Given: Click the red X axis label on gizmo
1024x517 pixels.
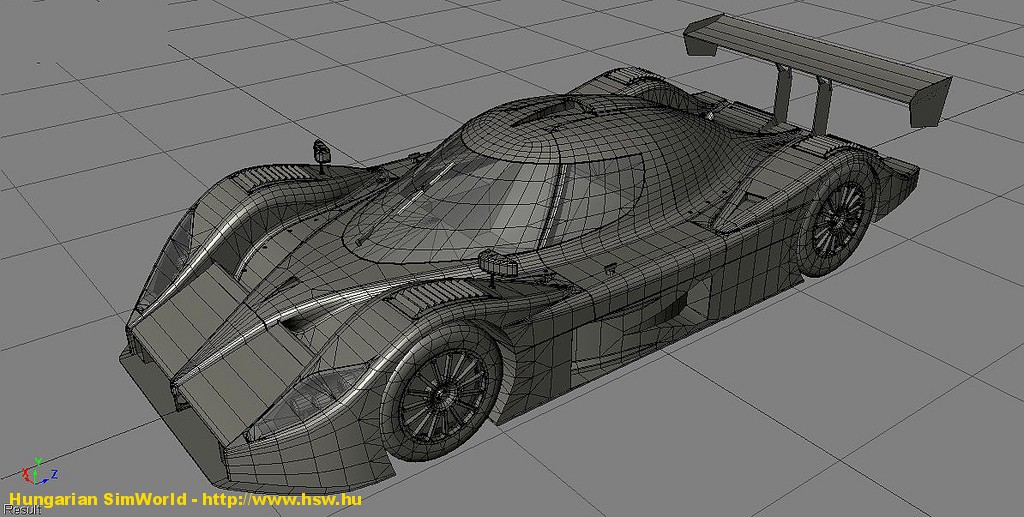Looking at the screenshot, I should [27, 473].
